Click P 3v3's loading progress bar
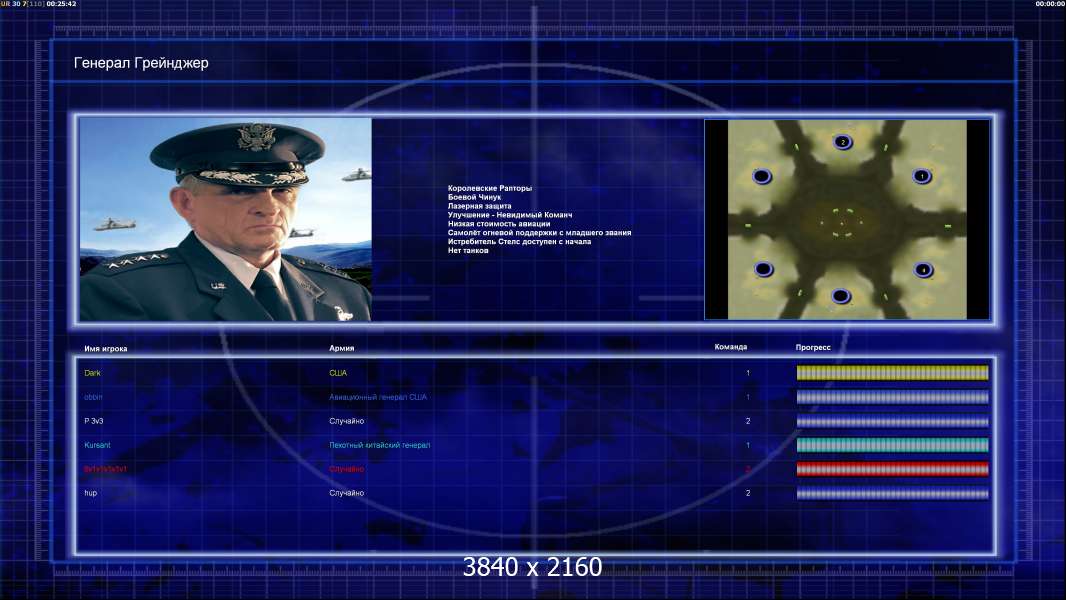This screenshot has height=600, width=1066. [892, 421]
